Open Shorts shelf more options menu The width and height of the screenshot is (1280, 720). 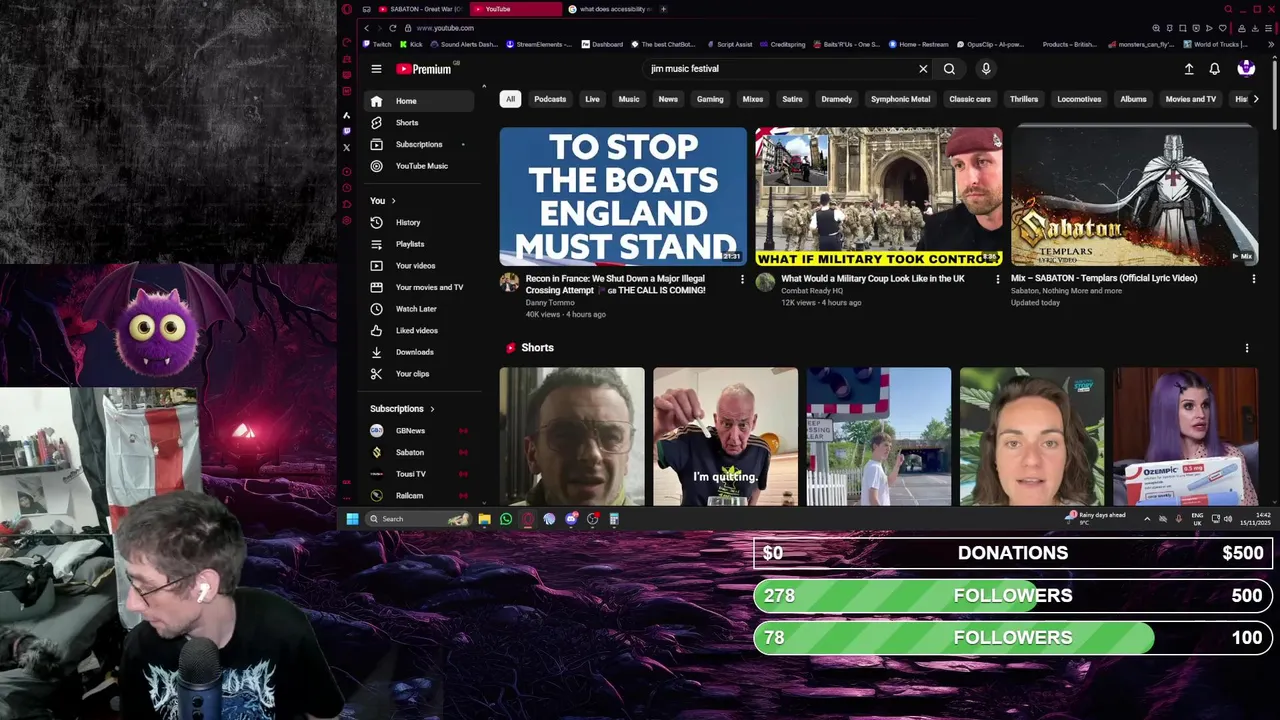[x=1246, y=348]
